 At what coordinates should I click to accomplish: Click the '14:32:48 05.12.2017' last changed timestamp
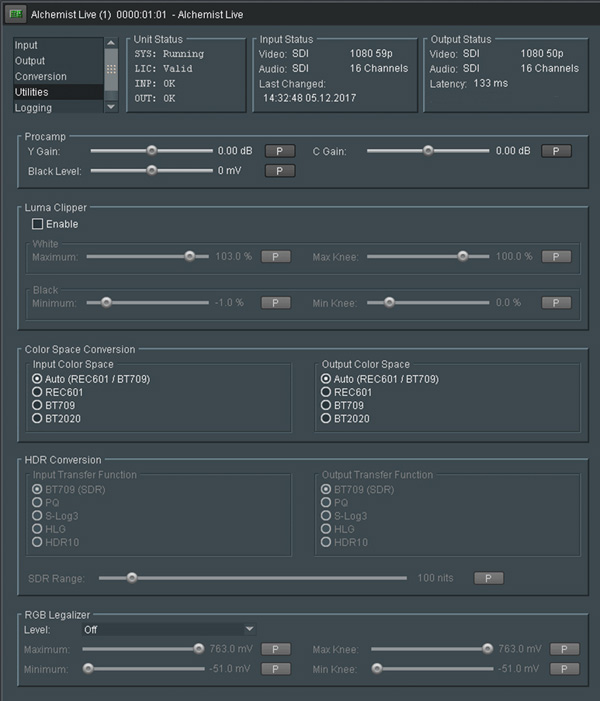pos(309,98)
